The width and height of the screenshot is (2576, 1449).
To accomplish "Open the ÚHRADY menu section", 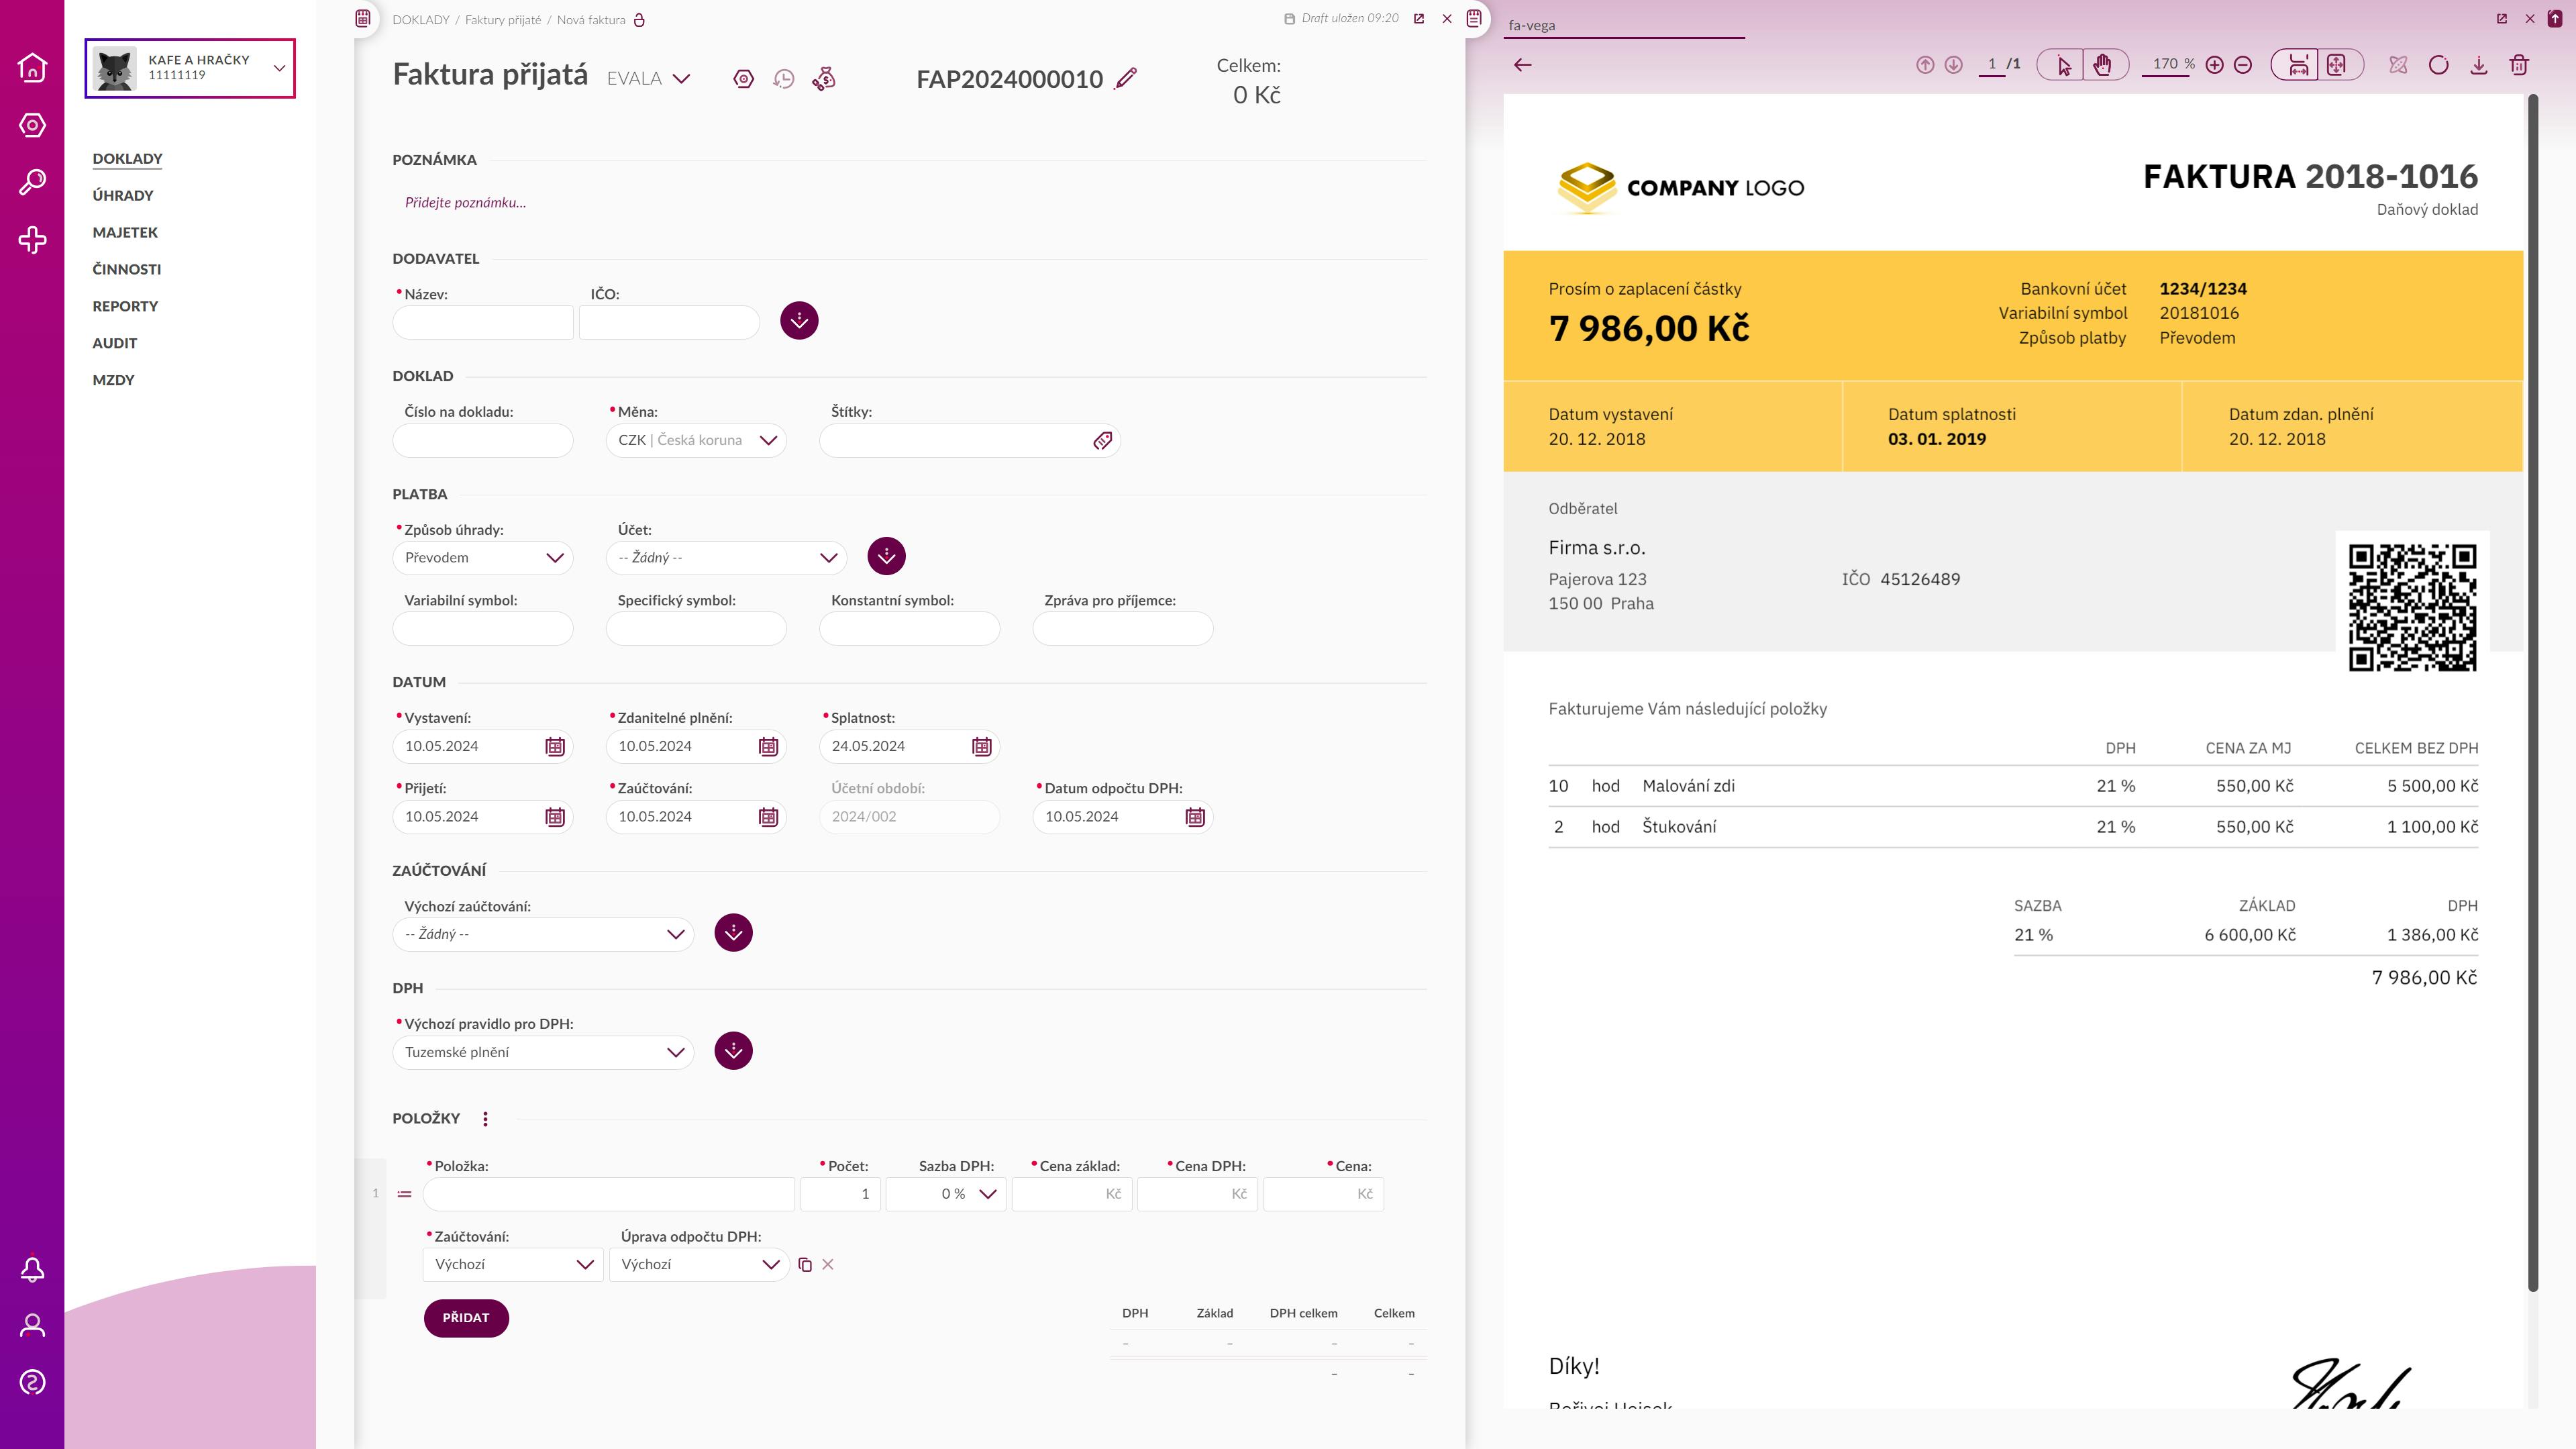I will (123, 195).
